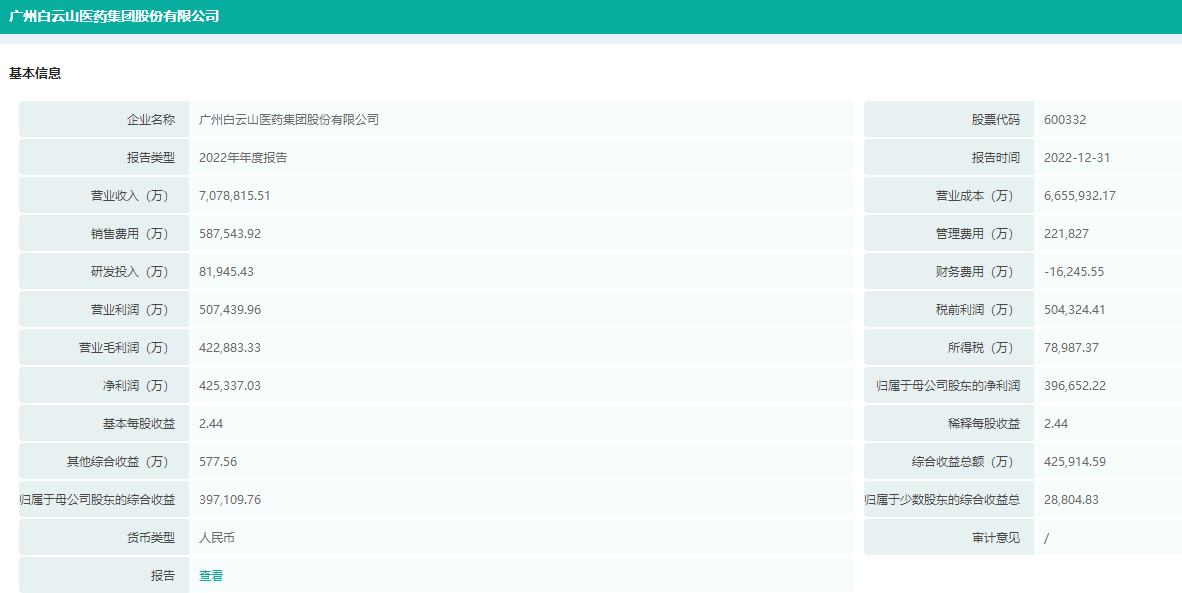Select 2.44 in 基本每股收益 row
This screenshot has height=593, width=1182.
[211, 423]
